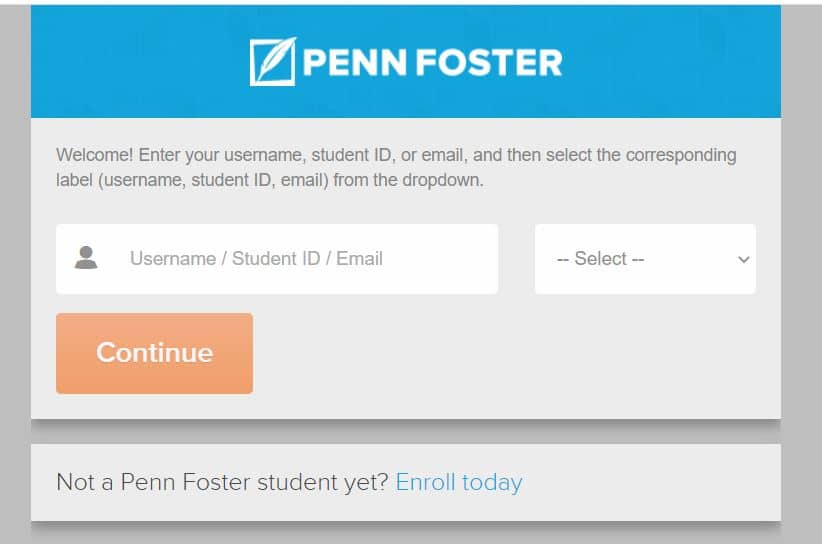Click the "label (username, student ID, email)" instruction line
Viewport: 822px width, 544px height.
point(192,180)
